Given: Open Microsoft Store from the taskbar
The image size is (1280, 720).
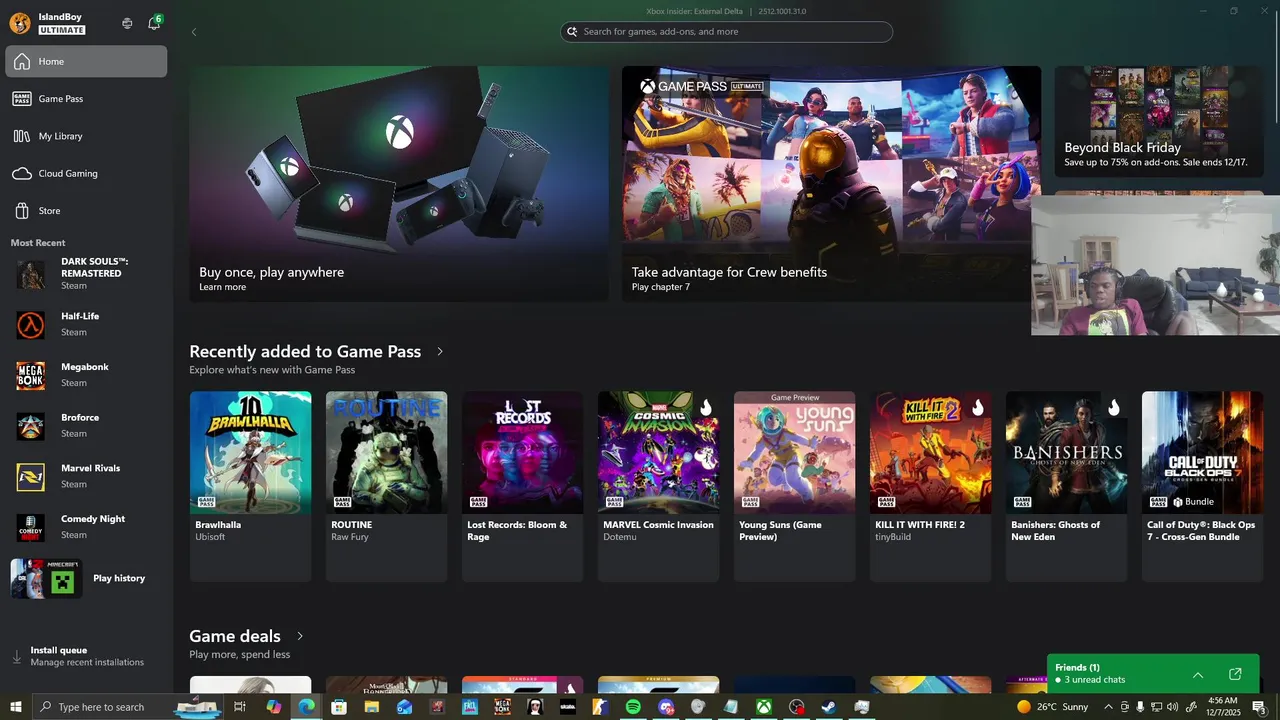Looking at the screenshot, I should [x=339, y=707].
